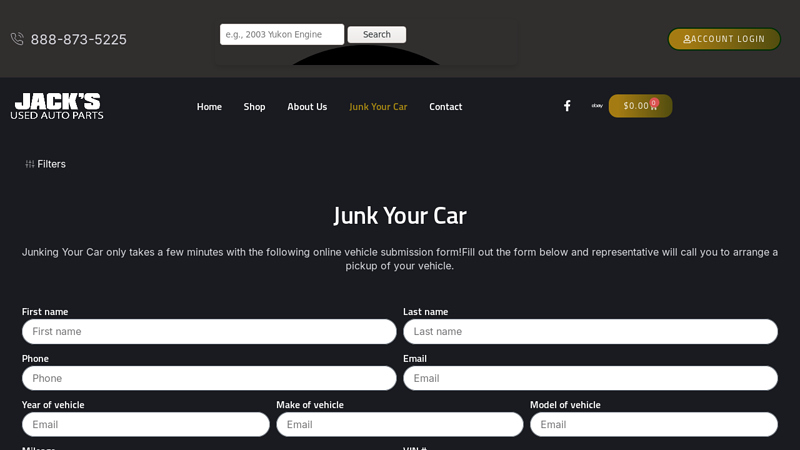Select the Junk Your Car menu item
This screenshot has height=450, width=800.
(x=378, y=107)
